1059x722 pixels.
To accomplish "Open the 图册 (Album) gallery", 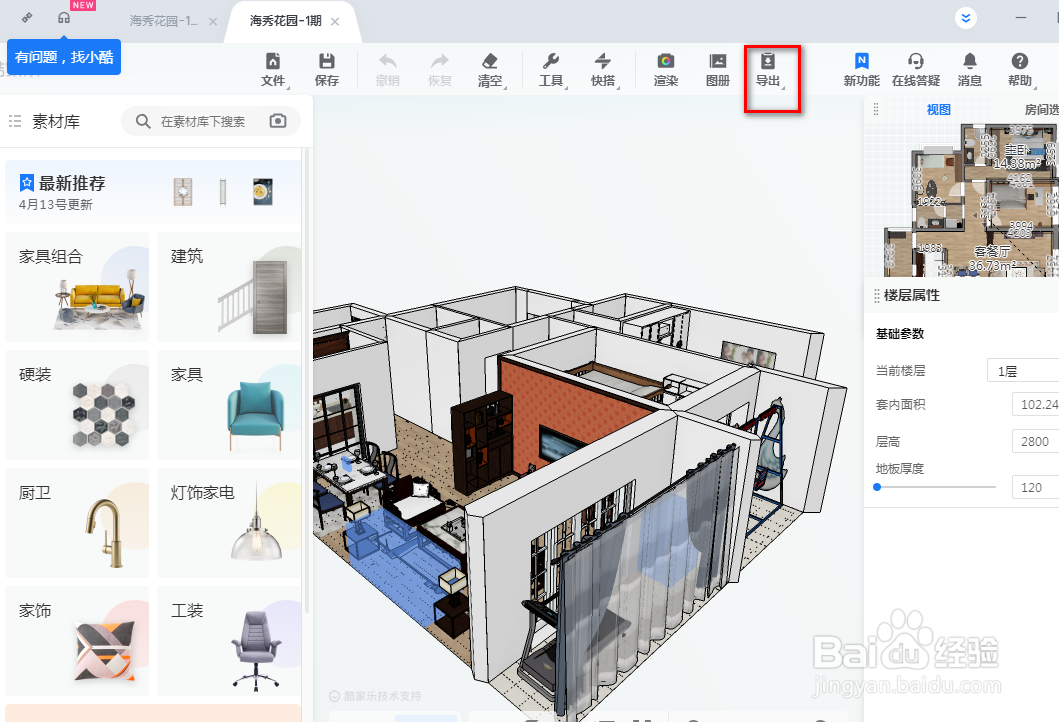I will coord(717,70).
